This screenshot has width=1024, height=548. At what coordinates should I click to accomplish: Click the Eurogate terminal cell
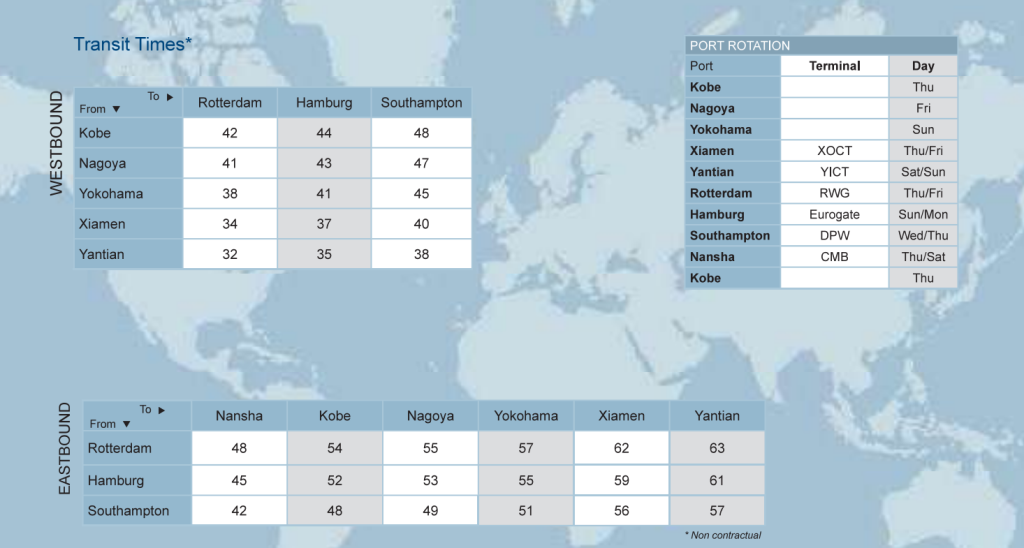pyautogui.click(x=834, y=214)
